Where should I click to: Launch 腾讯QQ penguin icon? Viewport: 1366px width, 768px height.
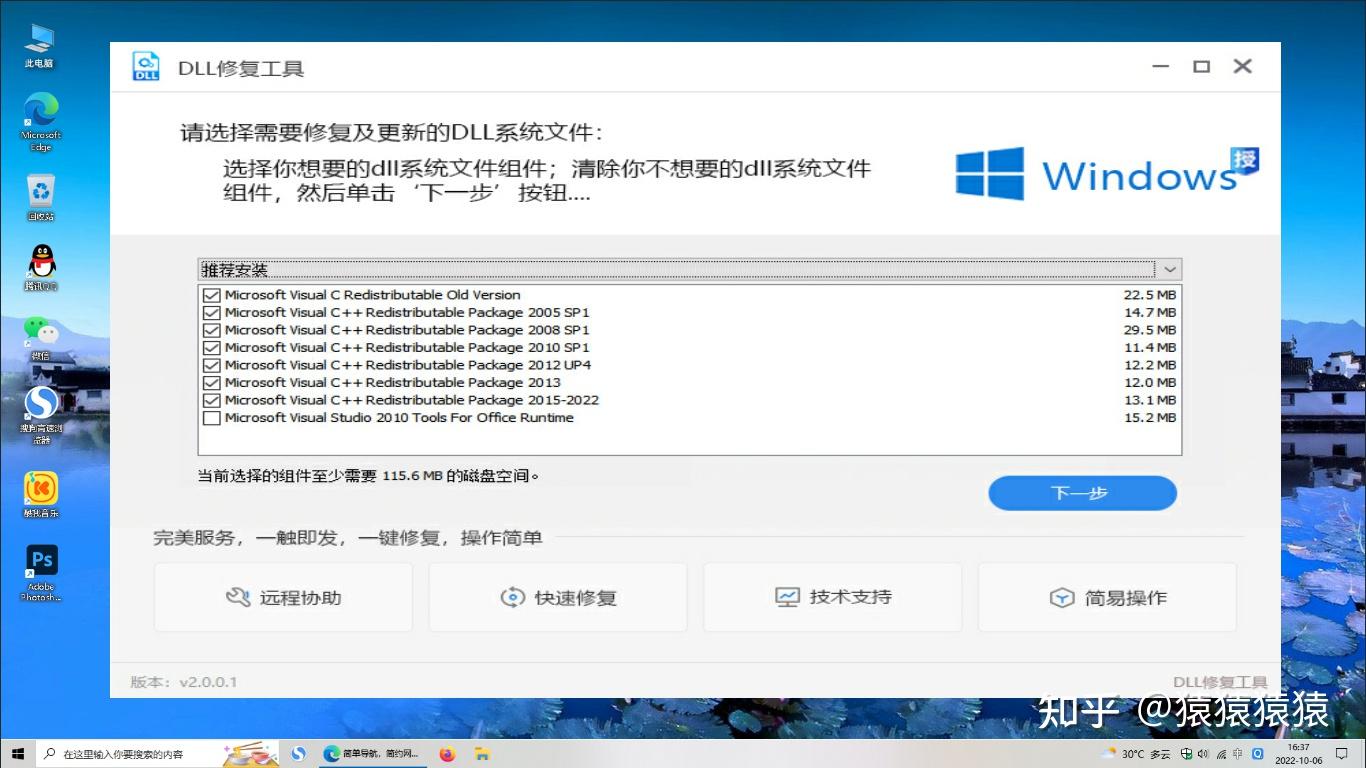[40, 268]
